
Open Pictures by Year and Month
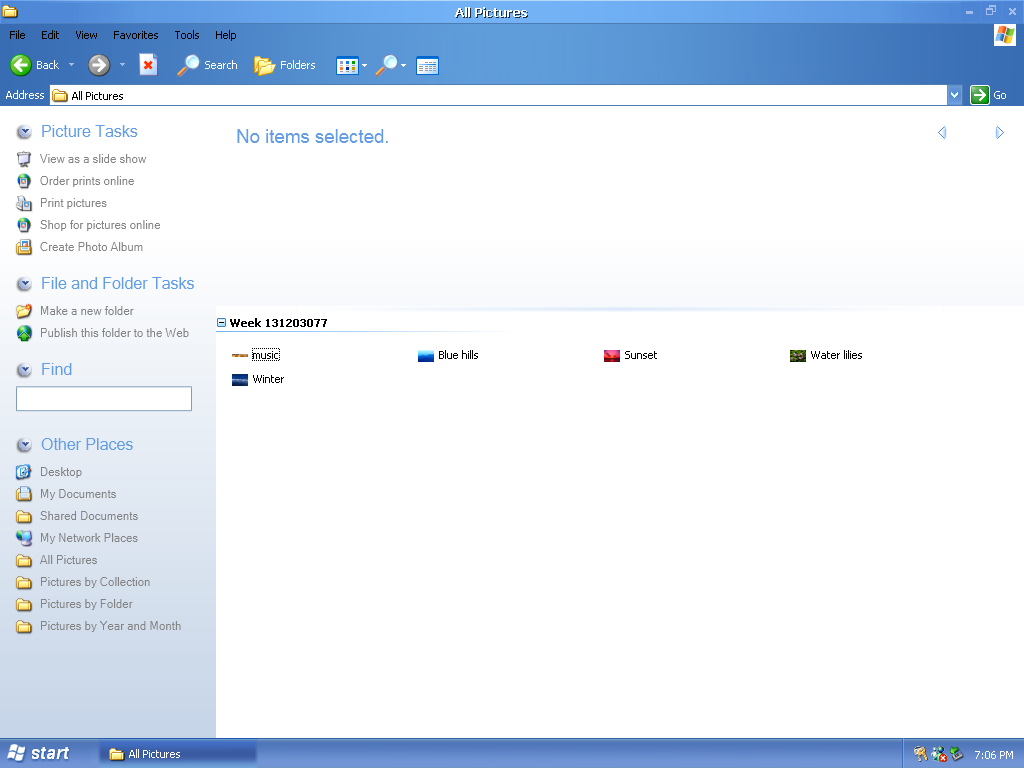pyautogui.click(x=110, y=626)
